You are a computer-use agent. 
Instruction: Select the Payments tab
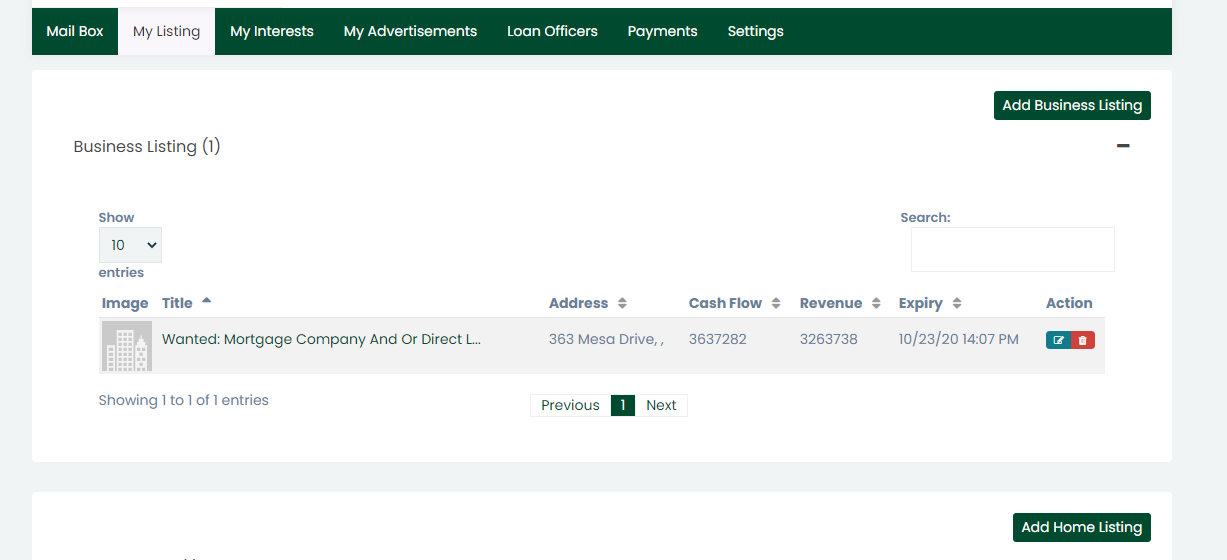(x=662, y=31)
